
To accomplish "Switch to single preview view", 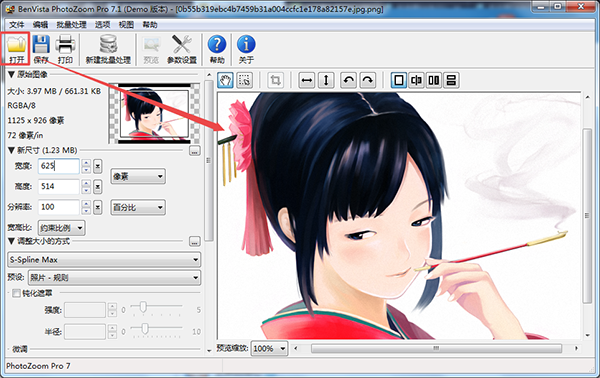I will 399,80.
